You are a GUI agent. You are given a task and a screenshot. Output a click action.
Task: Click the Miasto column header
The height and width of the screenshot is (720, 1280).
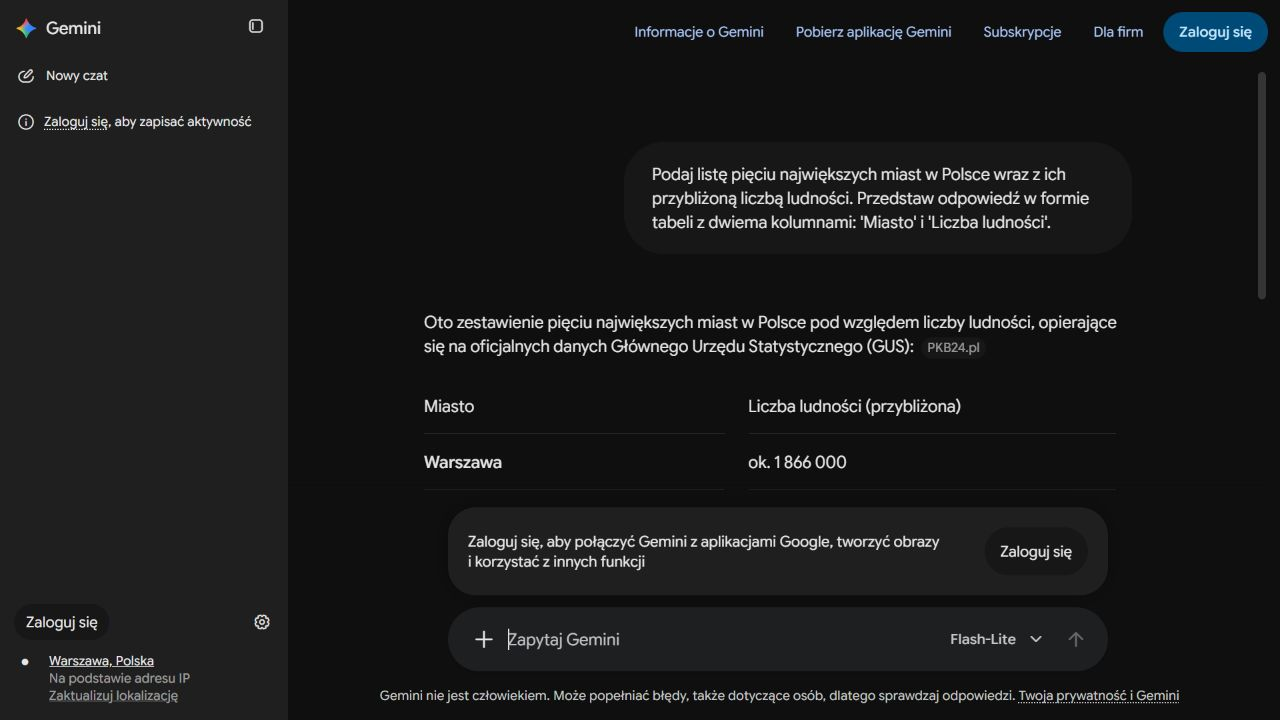449,406
